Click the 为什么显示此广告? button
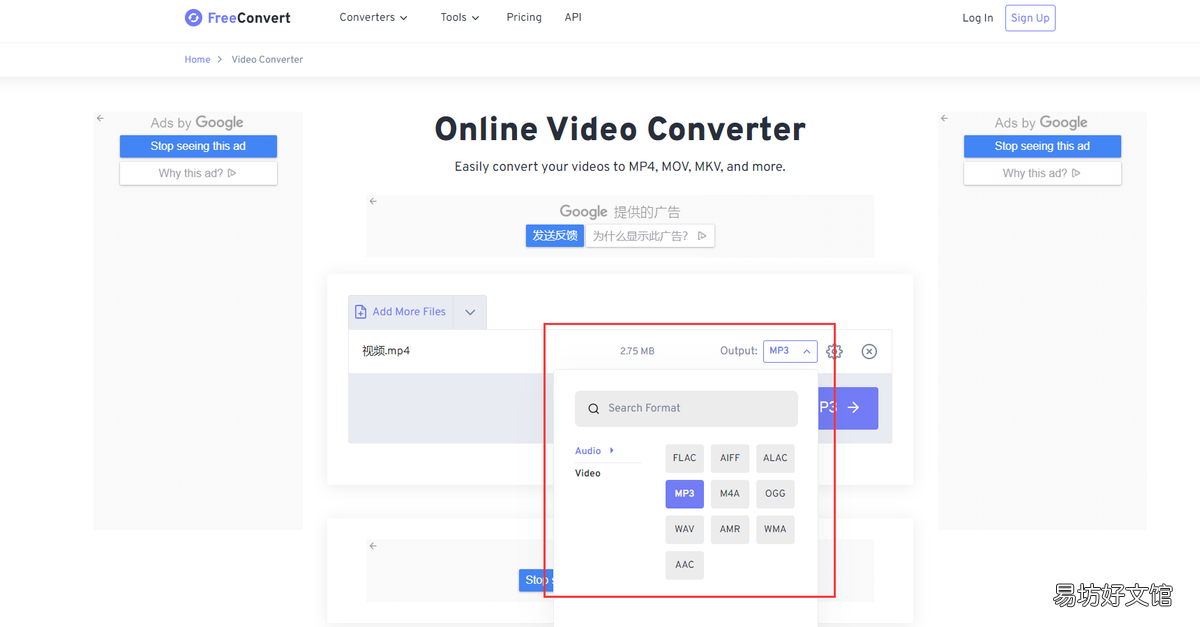The image size is (1200, 627). 650,236
